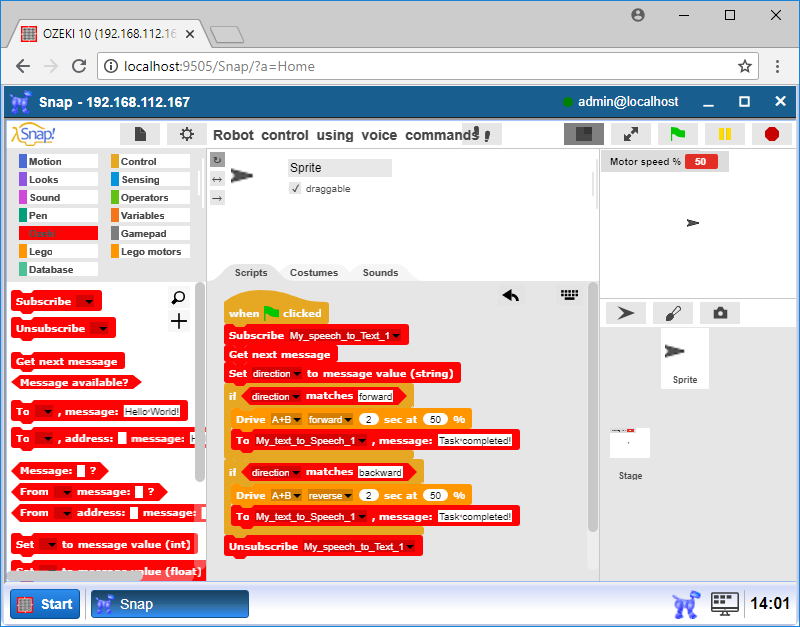Viewport: 800px width, 627px height.
Task: Click the Snap! logo
Action: point(34,134)
